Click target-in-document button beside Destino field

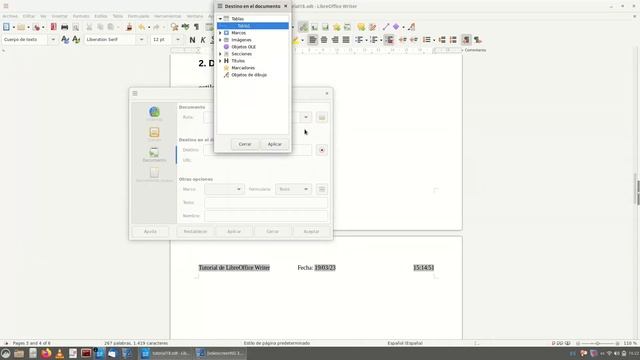[x=322, y=150]
